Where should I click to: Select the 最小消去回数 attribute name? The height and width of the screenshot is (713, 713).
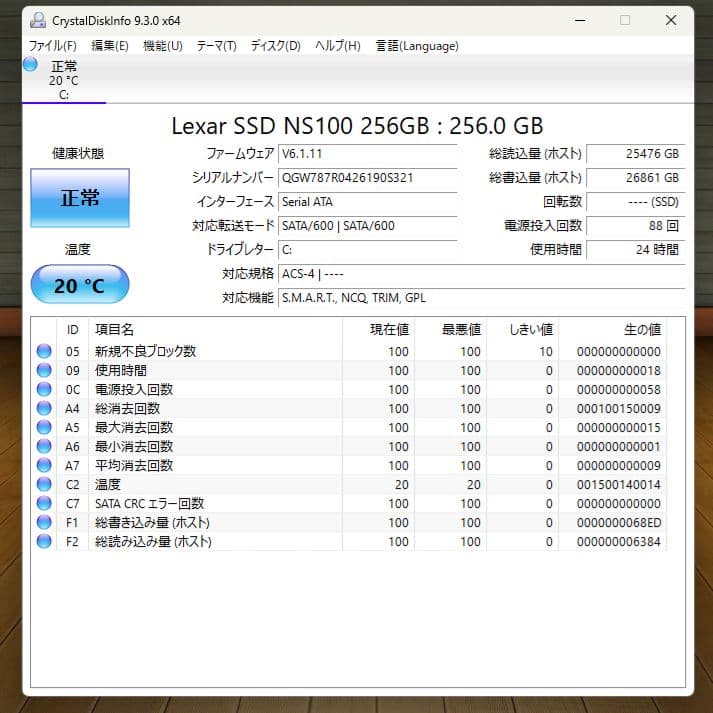pyautogui.click(x=134, y=447)
